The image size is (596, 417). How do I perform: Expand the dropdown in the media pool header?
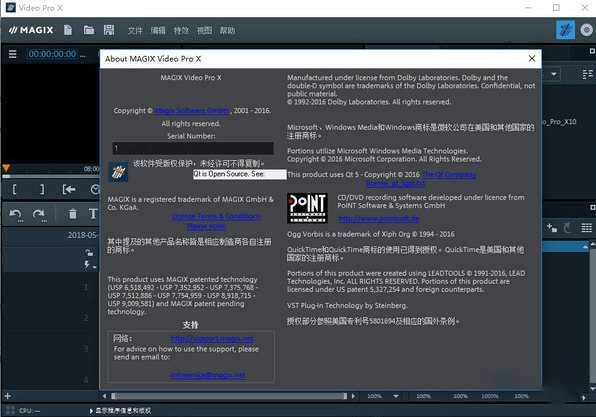point(554,74)
